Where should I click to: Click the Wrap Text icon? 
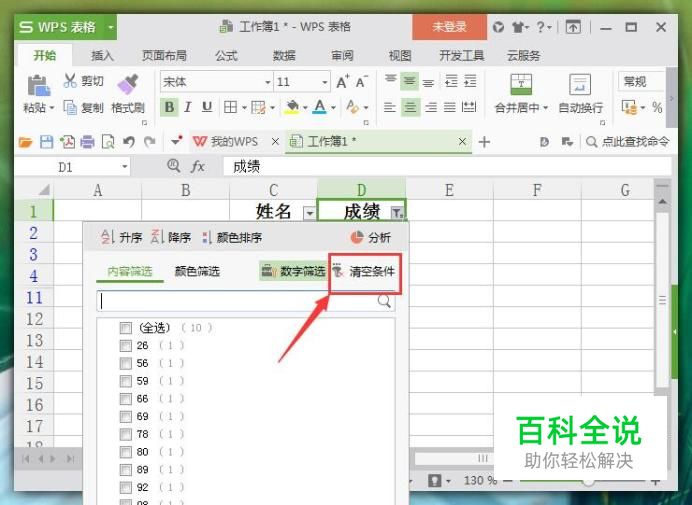(580, 84)
